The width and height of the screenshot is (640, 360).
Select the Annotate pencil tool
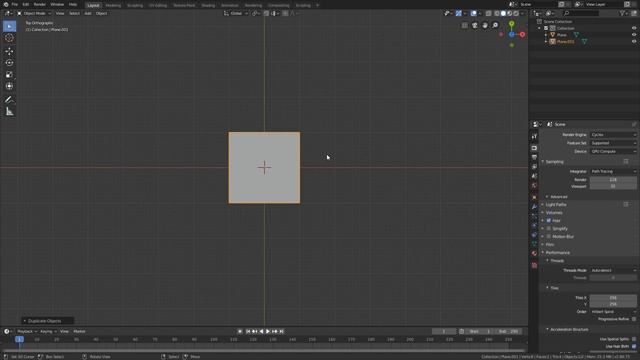coord(9,100)
